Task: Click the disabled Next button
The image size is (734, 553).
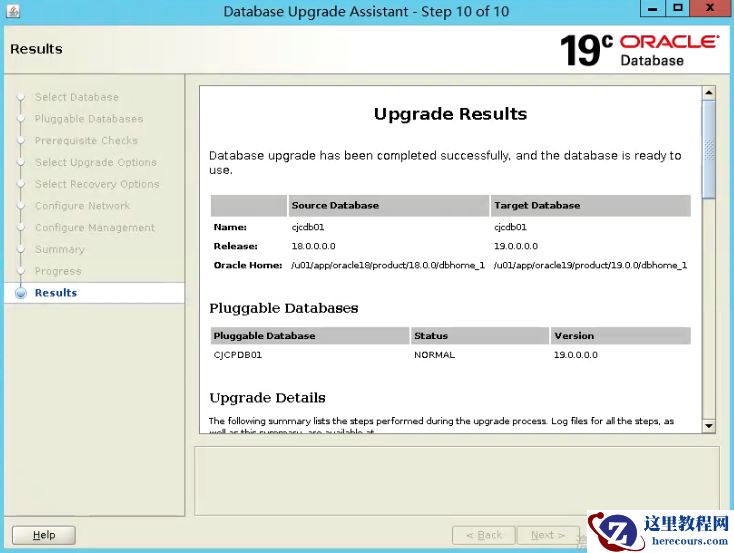Action: click(548, 535)
